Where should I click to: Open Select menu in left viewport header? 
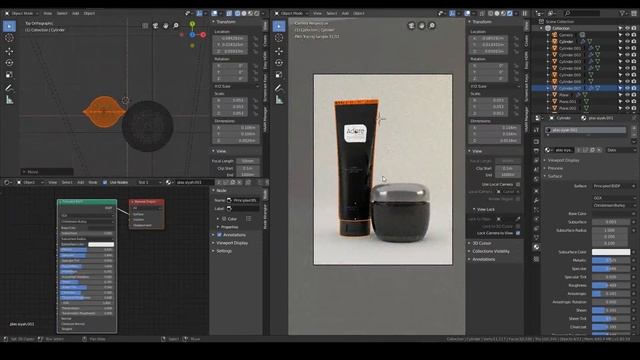tap(62, 13)
